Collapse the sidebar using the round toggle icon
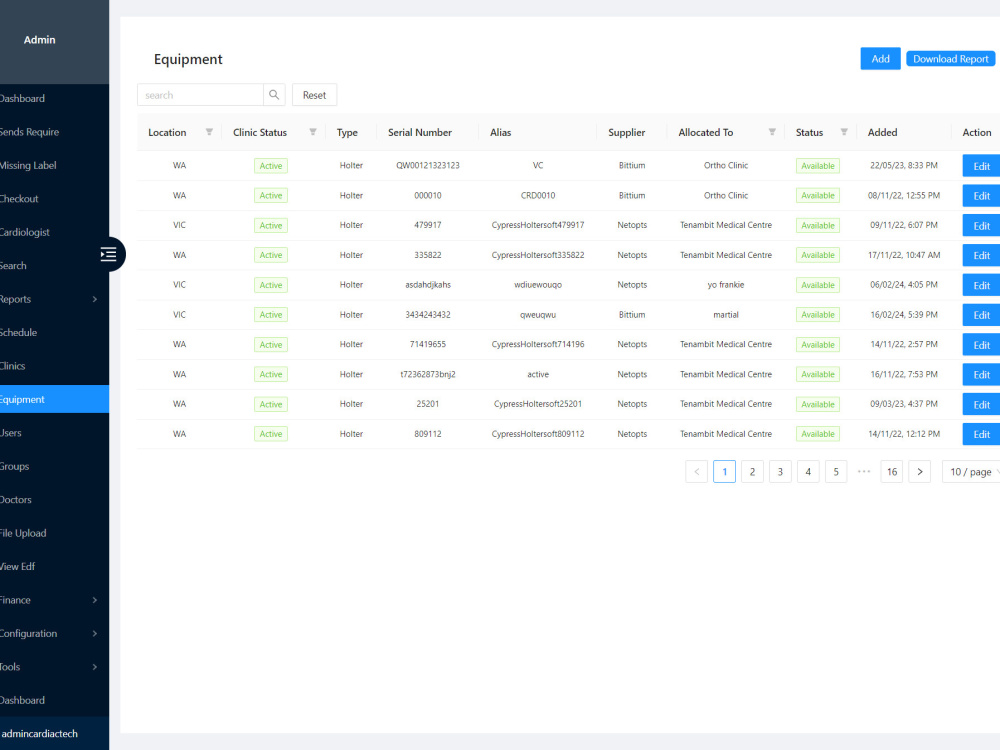 pos(110,254)
